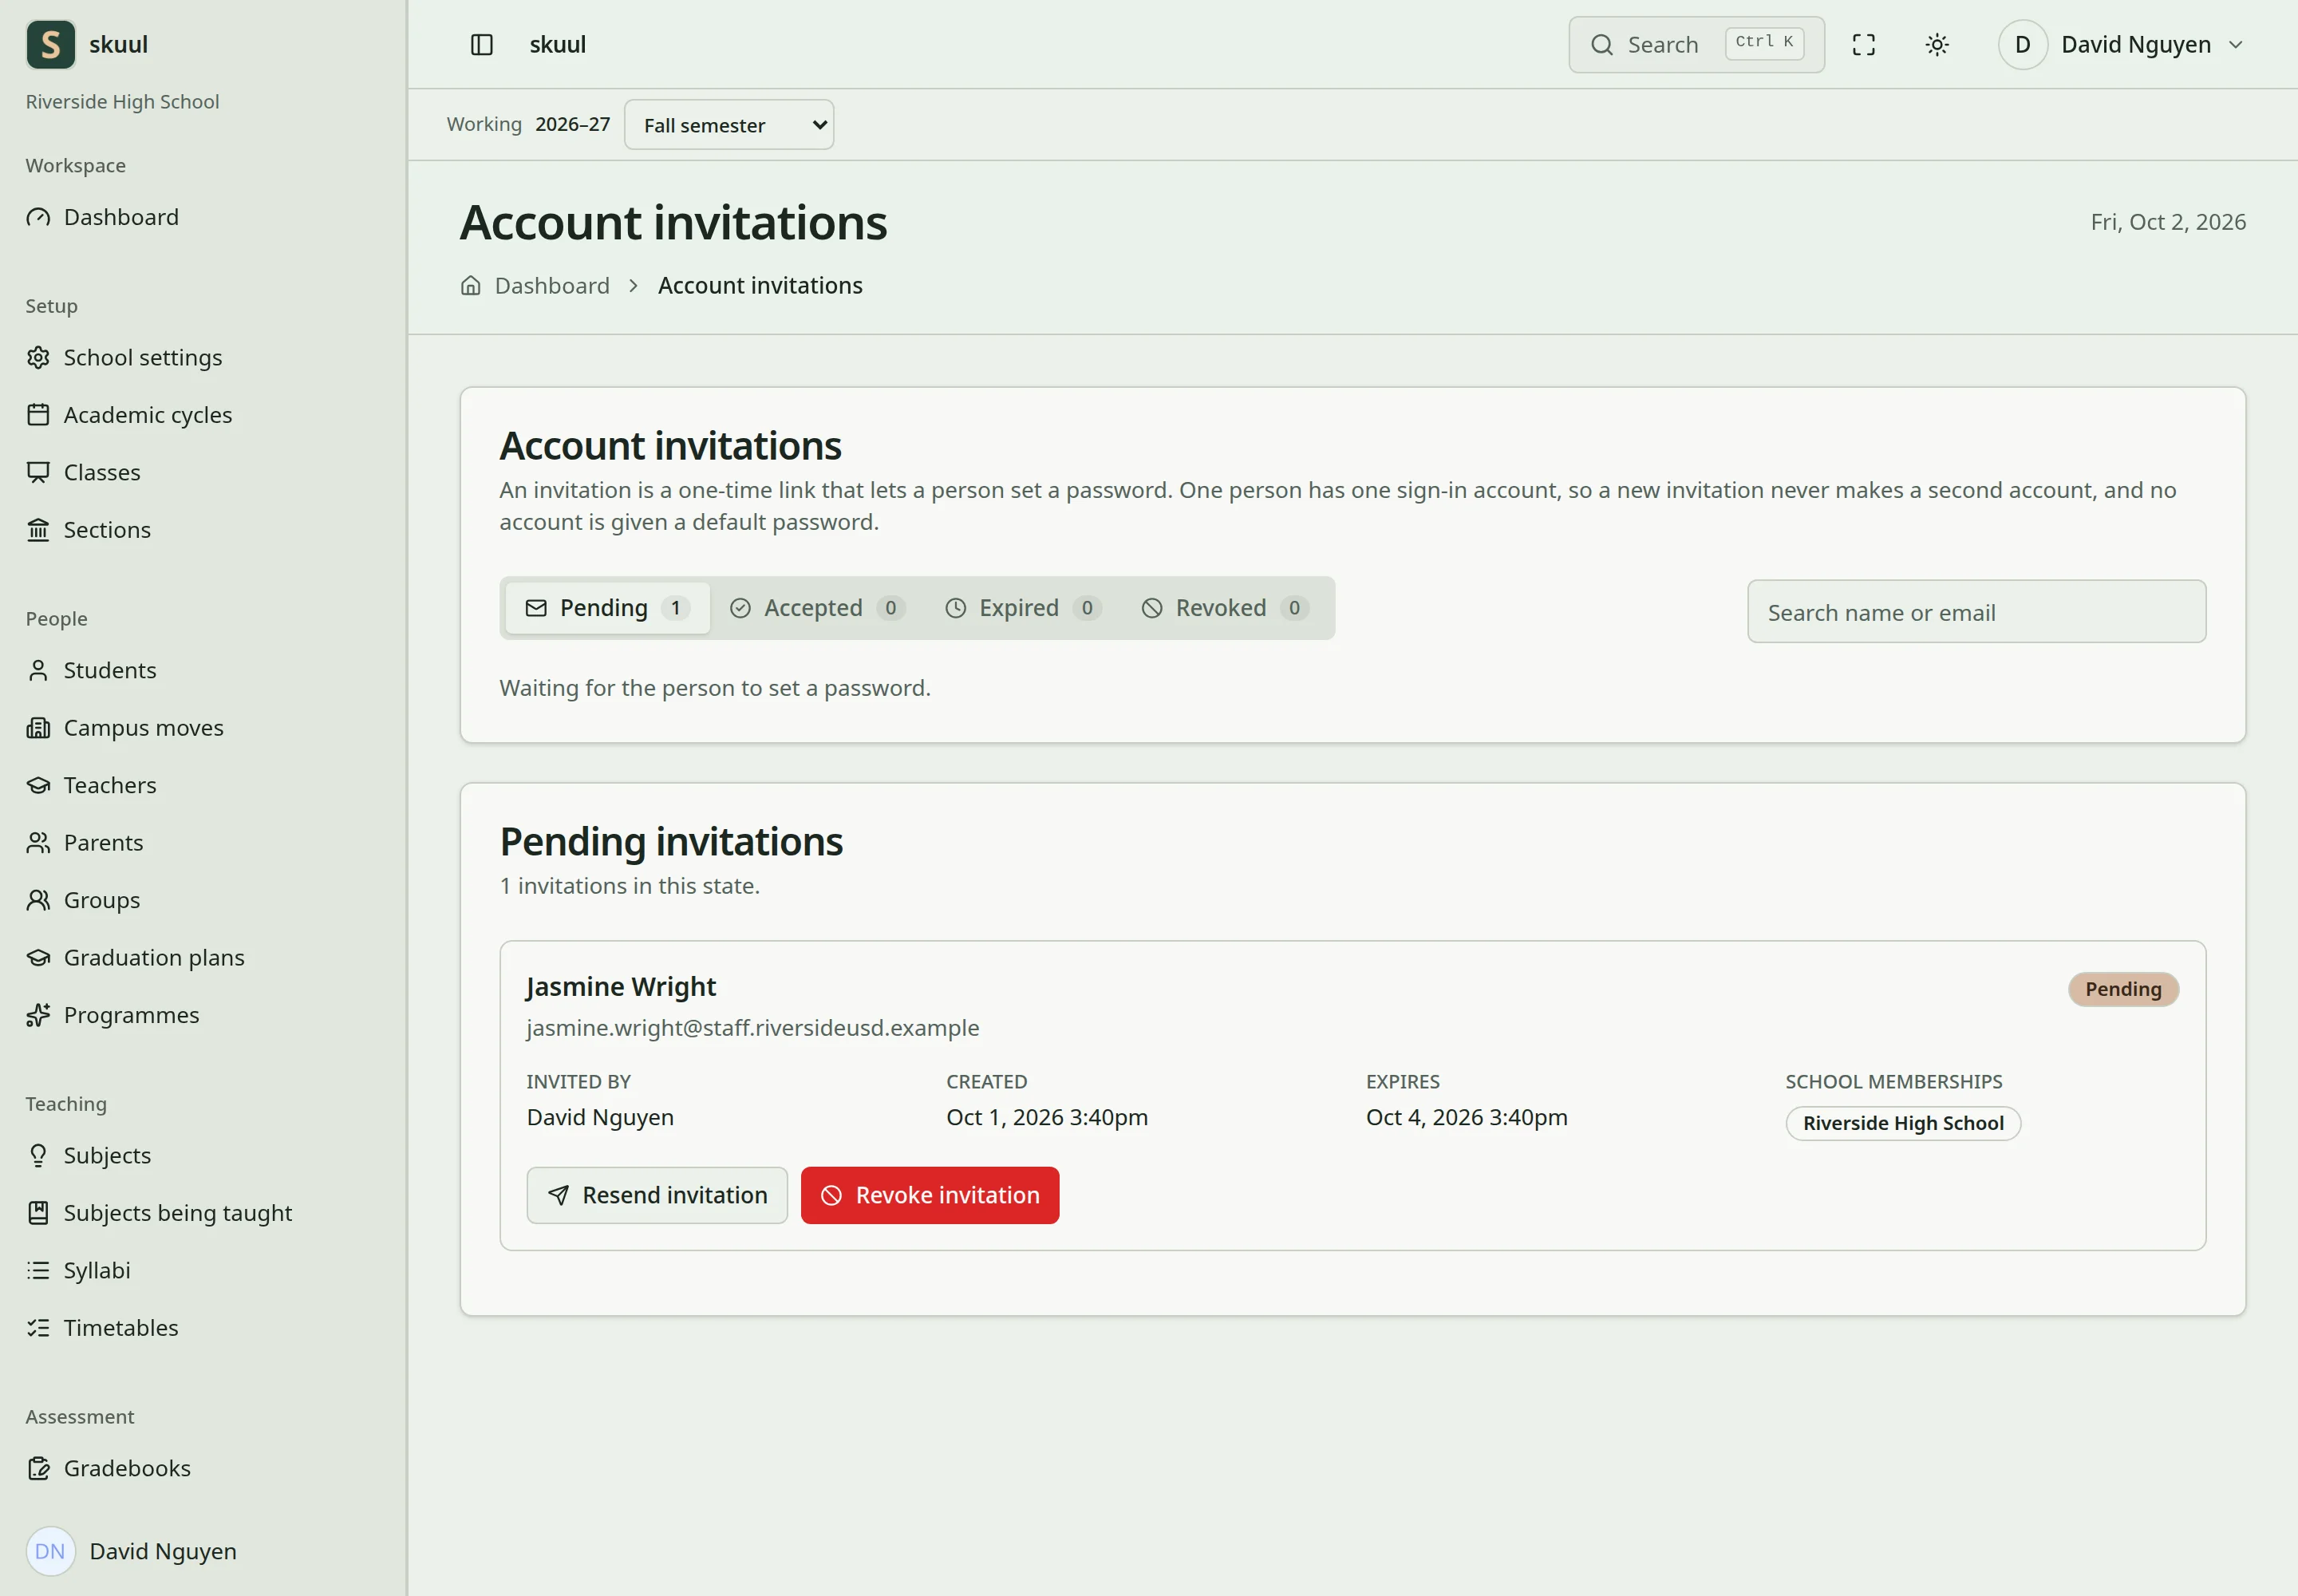Viewport: 2298px width, 1596px height.
Task: Open Campus moves
Action: (x=203, y=728)
